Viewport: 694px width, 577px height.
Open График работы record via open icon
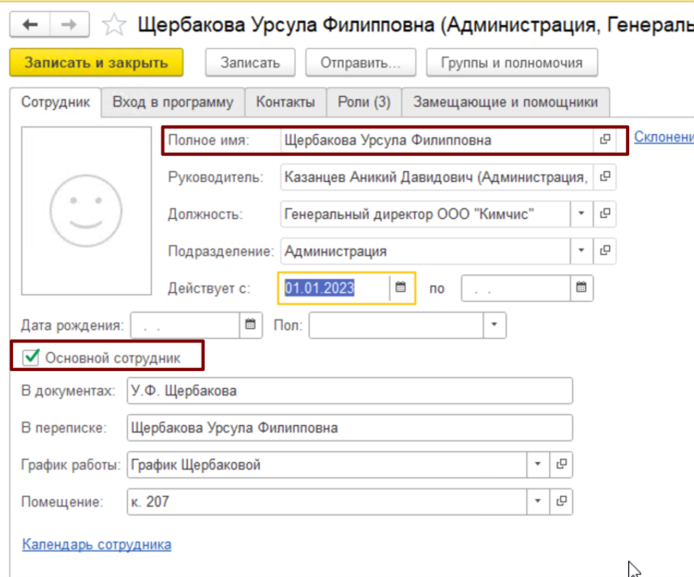(x=561, y=464)
